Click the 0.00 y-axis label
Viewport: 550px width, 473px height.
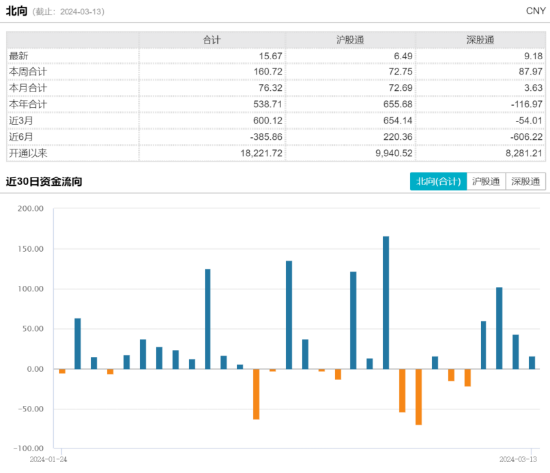pos(35,369)
